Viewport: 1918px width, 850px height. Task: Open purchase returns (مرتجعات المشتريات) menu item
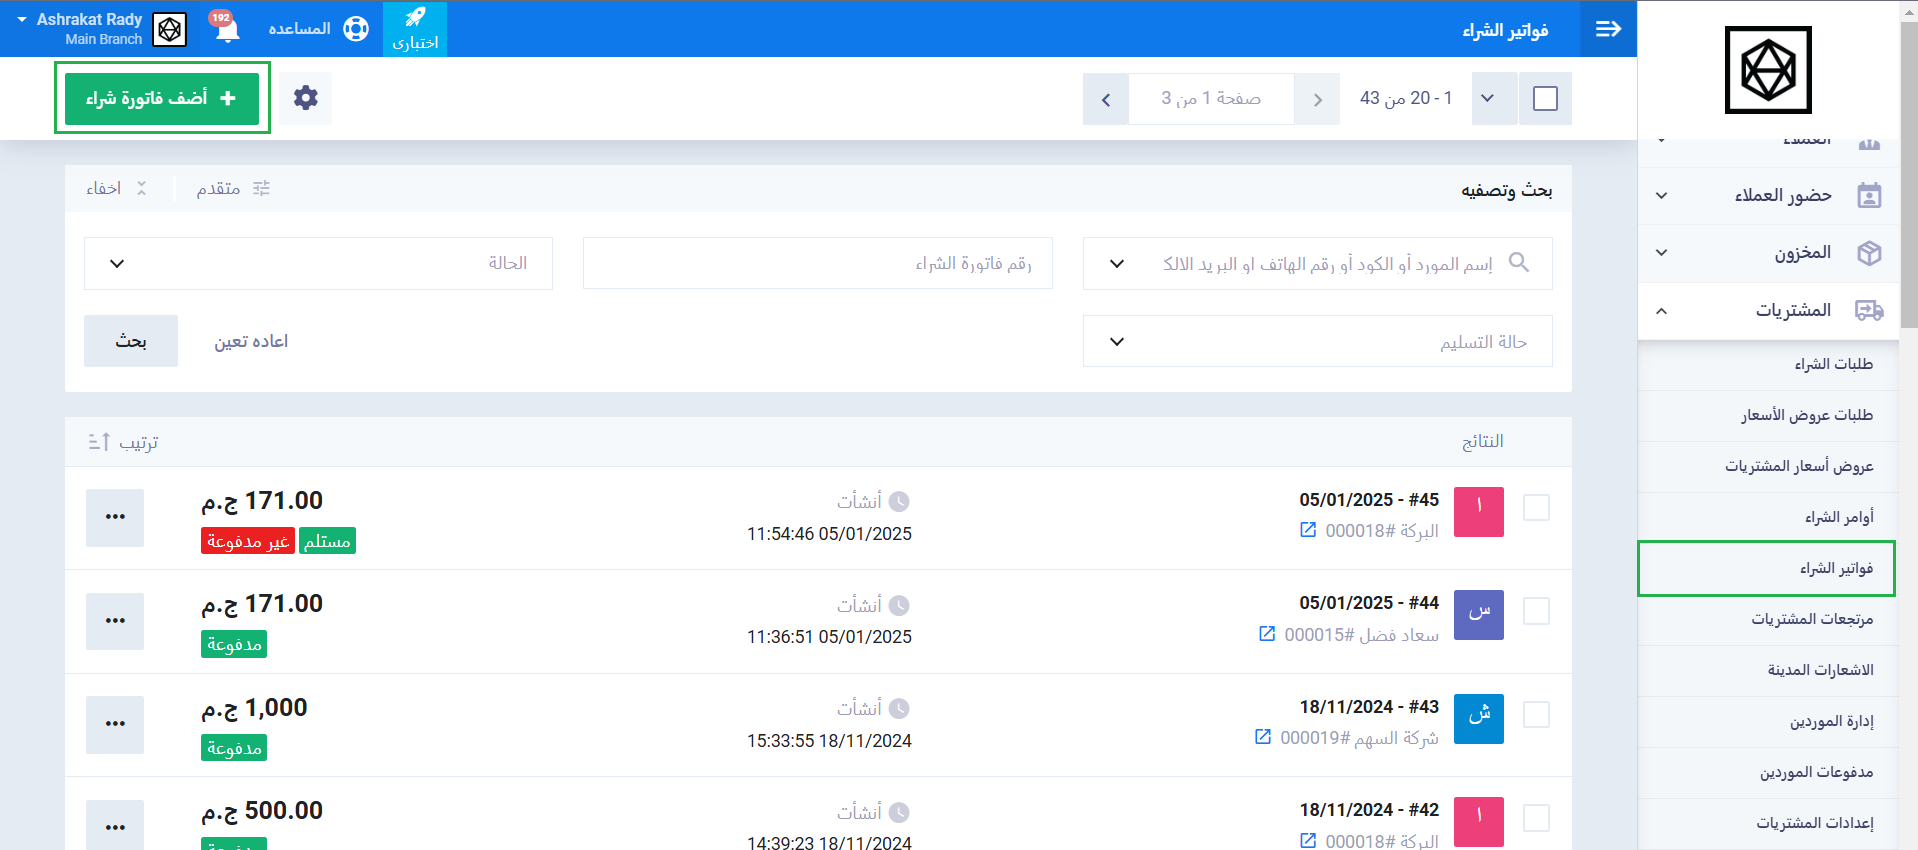1811,619
